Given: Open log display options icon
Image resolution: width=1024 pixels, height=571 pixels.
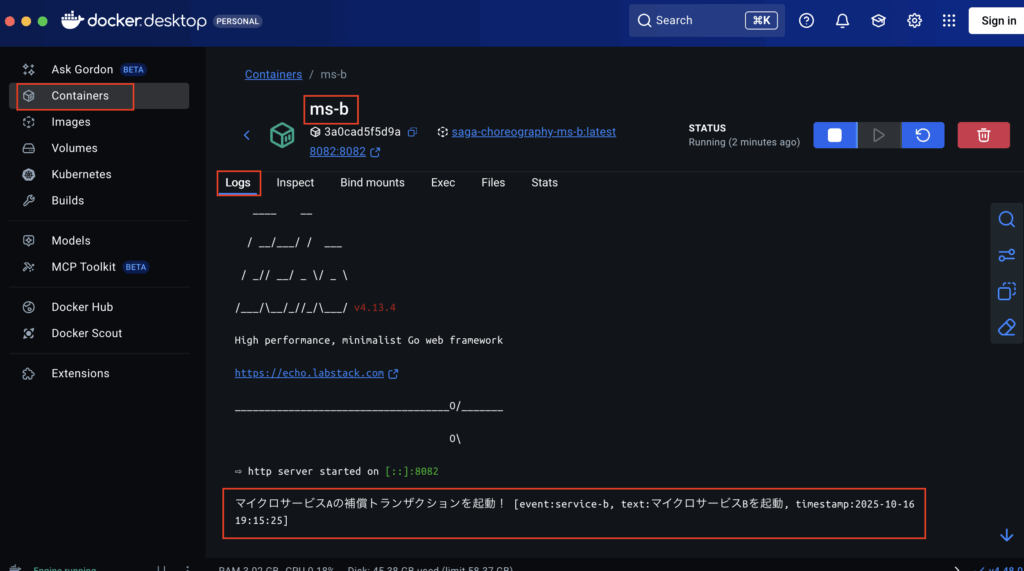Looking at the screenshot, I should [x=1006, y=256].
